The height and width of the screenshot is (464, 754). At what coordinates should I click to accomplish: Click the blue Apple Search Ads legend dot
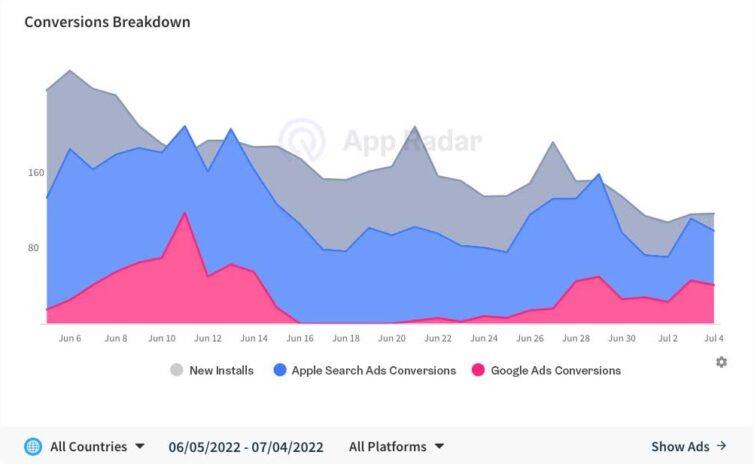coord(280,370)
